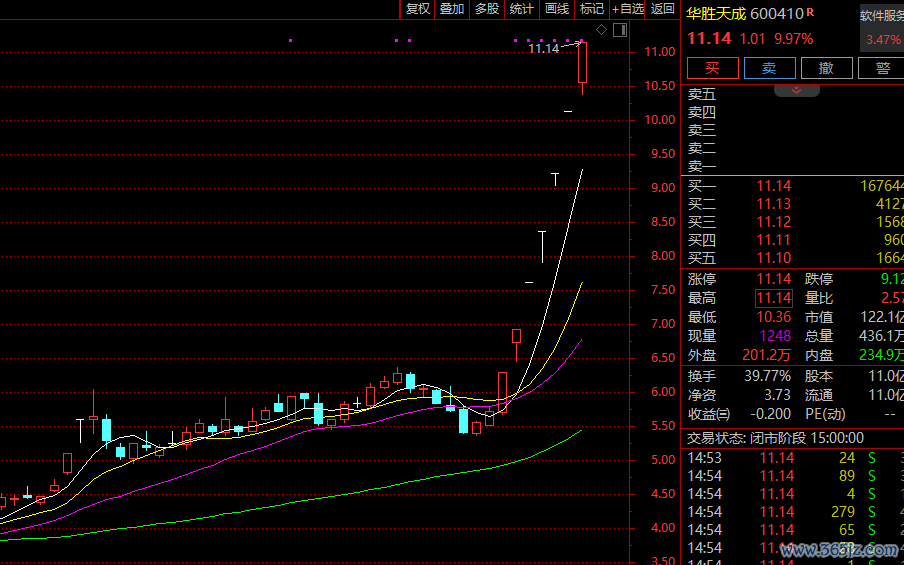Open 多股 multi-stock view
Image resolution: width=904 pixels, height=565 pixels.
487,9
